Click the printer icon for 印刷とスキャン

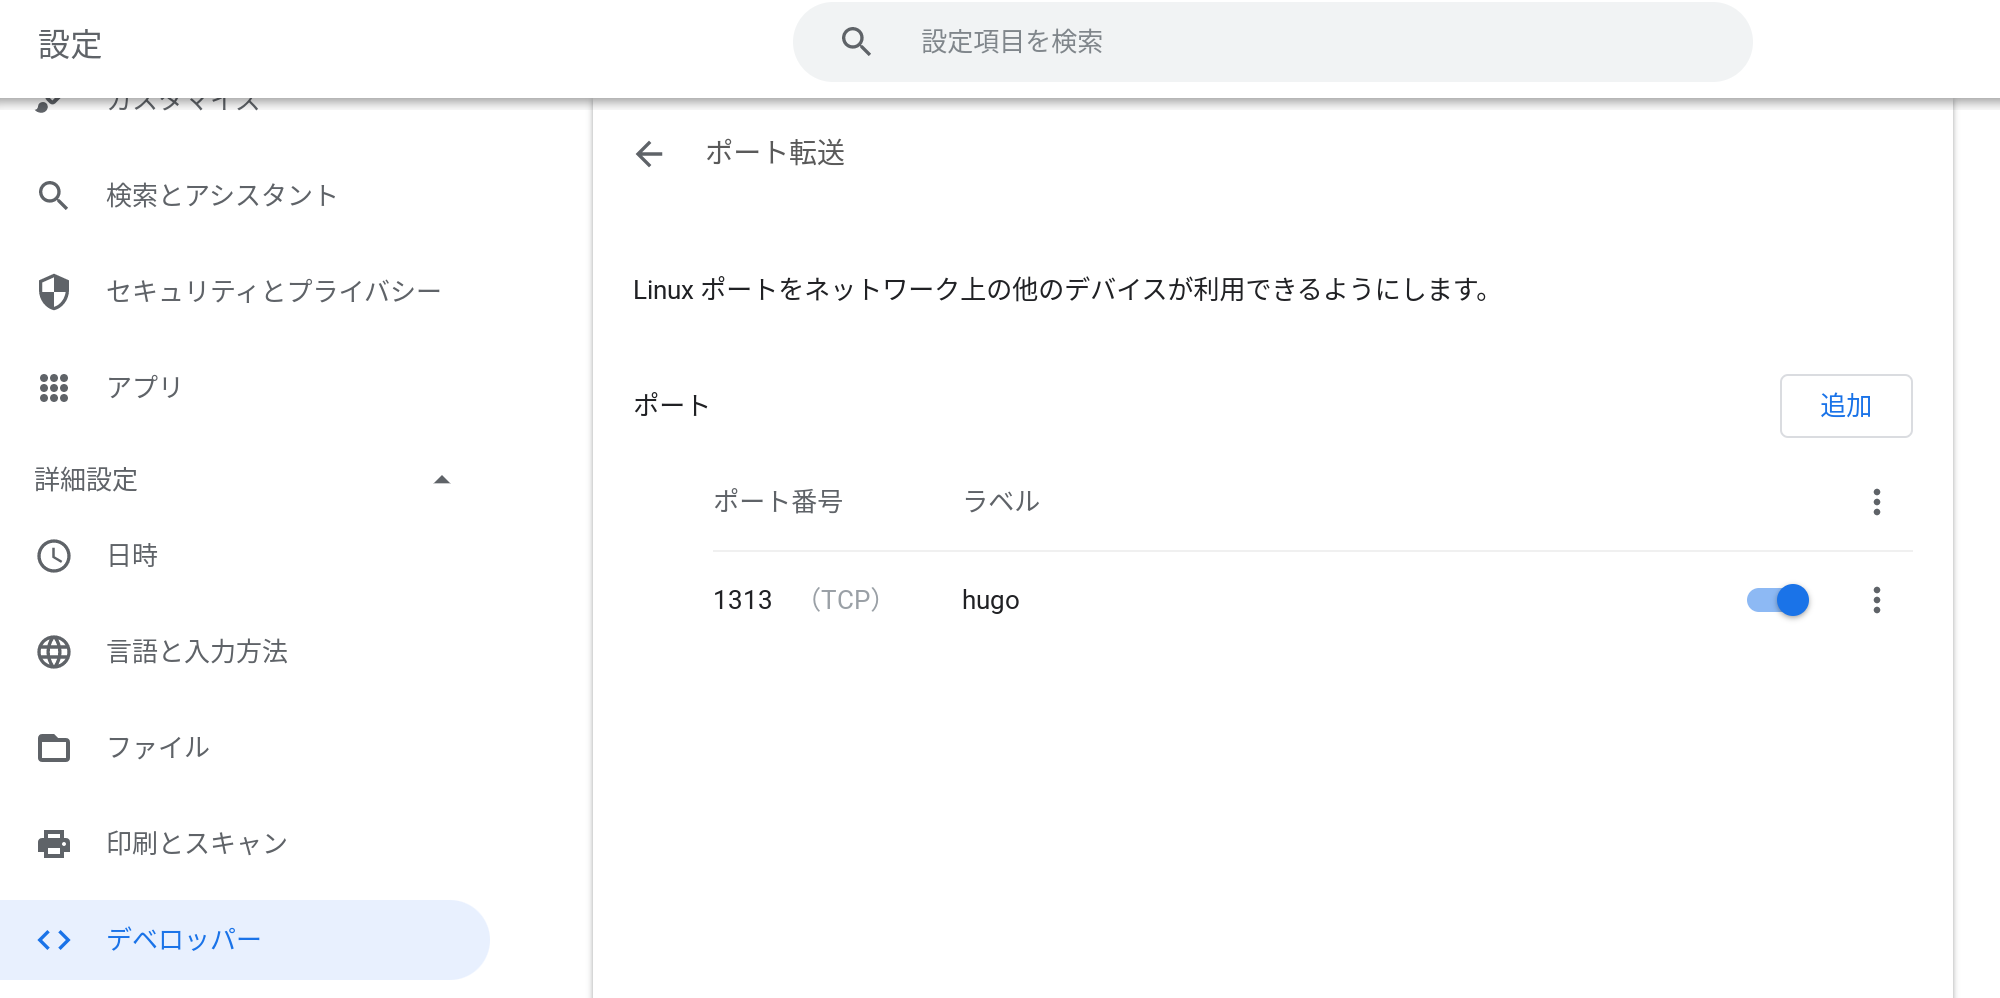(x=54, y=844)
